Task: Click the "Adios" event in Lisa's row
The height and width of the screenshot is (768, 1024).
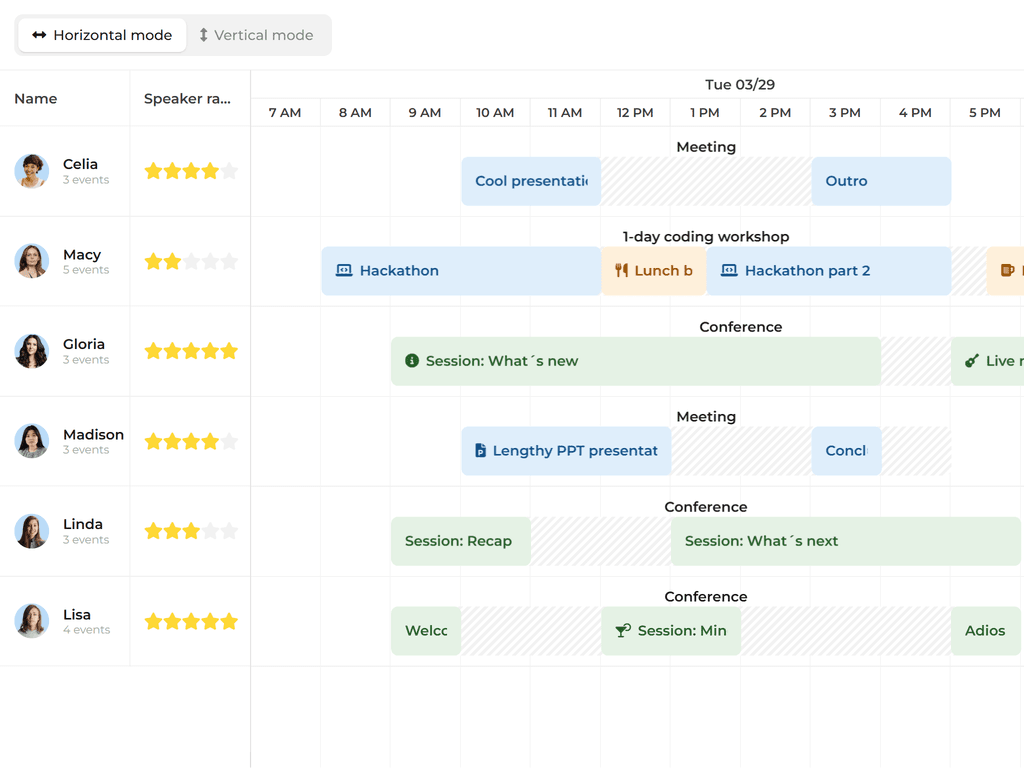Action: (985, 631)
